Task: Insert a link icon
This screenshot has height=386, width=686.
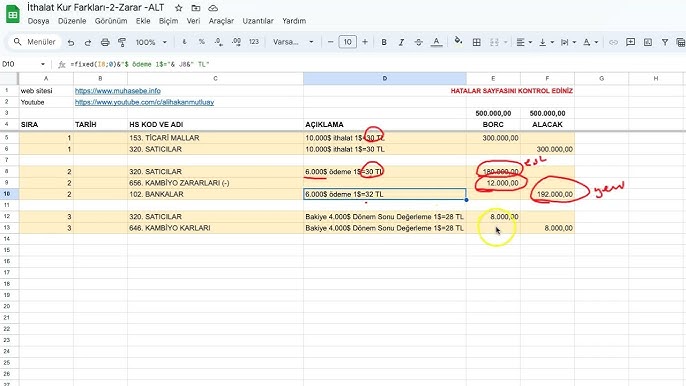Action: click(613, 42)
